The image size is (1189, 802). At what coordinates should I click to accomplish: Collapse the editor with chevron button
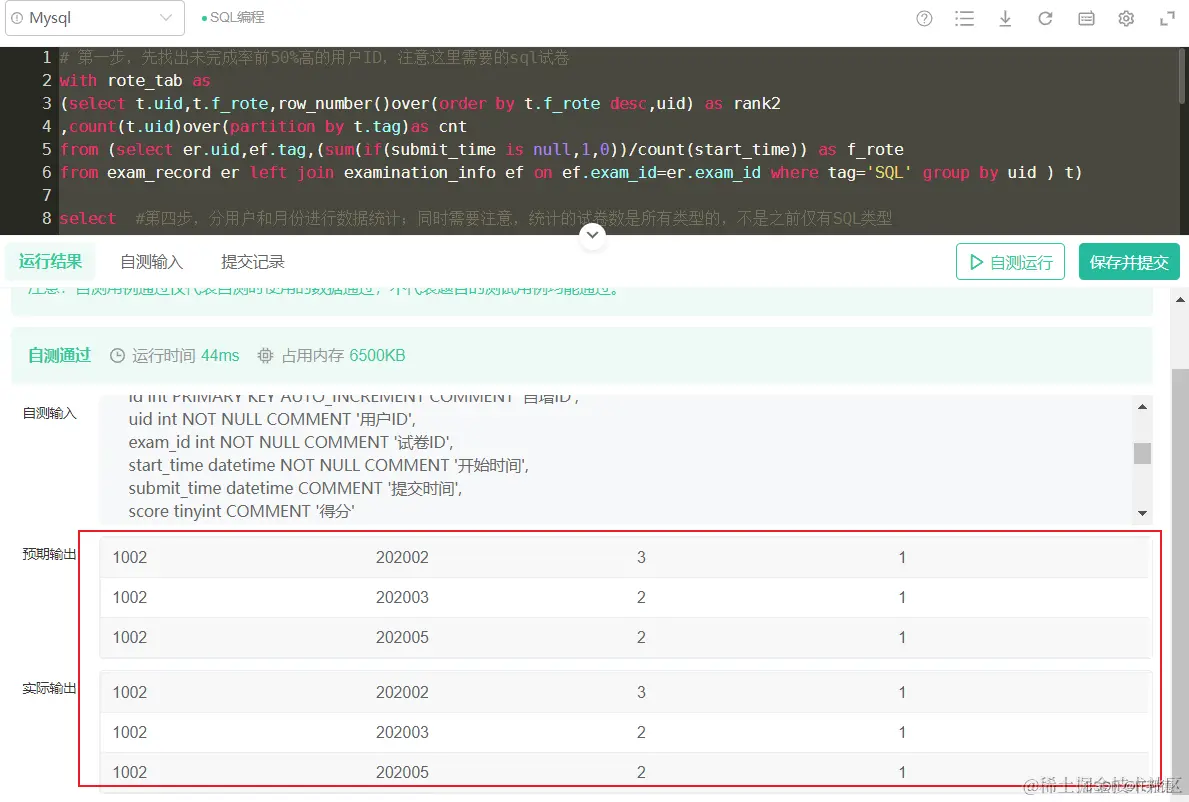click(x=592, y=235)
